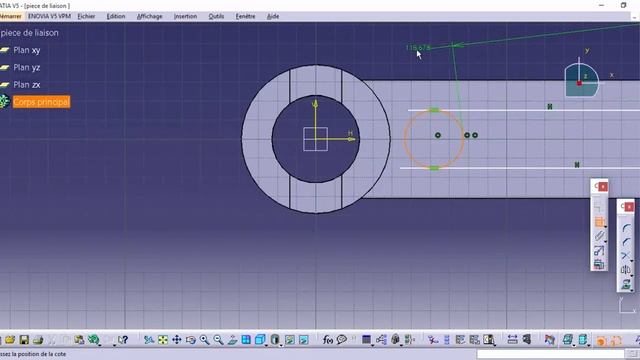Expand the Profile tool flyout arrow
Image resolution: width=640 pixels, height=360 pixels.
point(606,227)
